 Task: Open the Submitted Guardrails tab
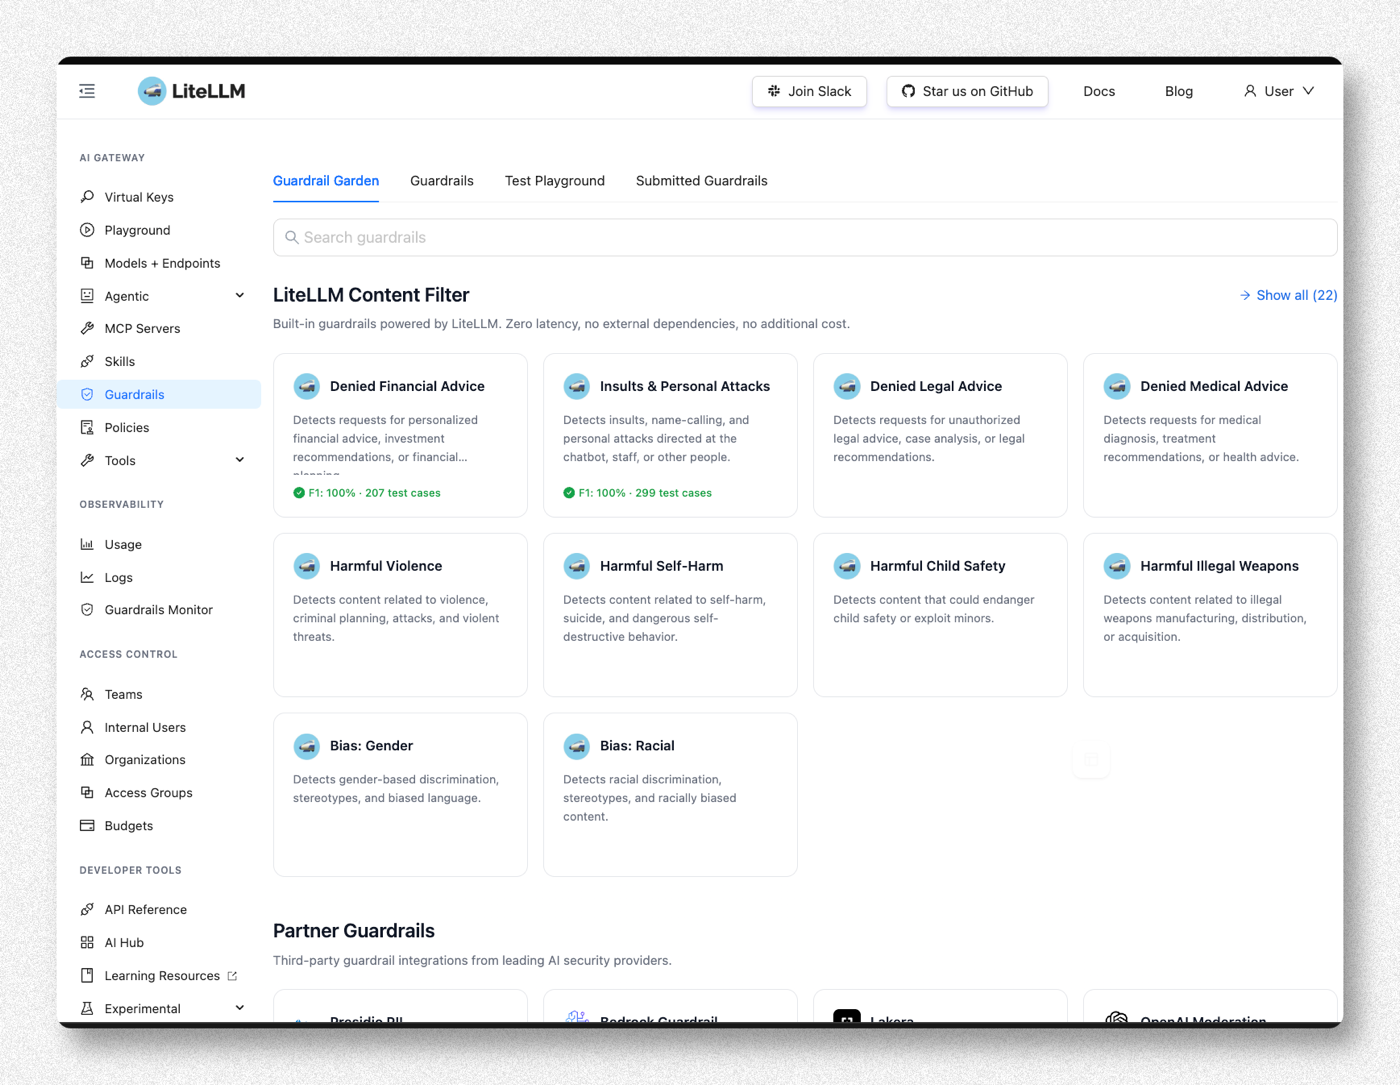point(702,181)
